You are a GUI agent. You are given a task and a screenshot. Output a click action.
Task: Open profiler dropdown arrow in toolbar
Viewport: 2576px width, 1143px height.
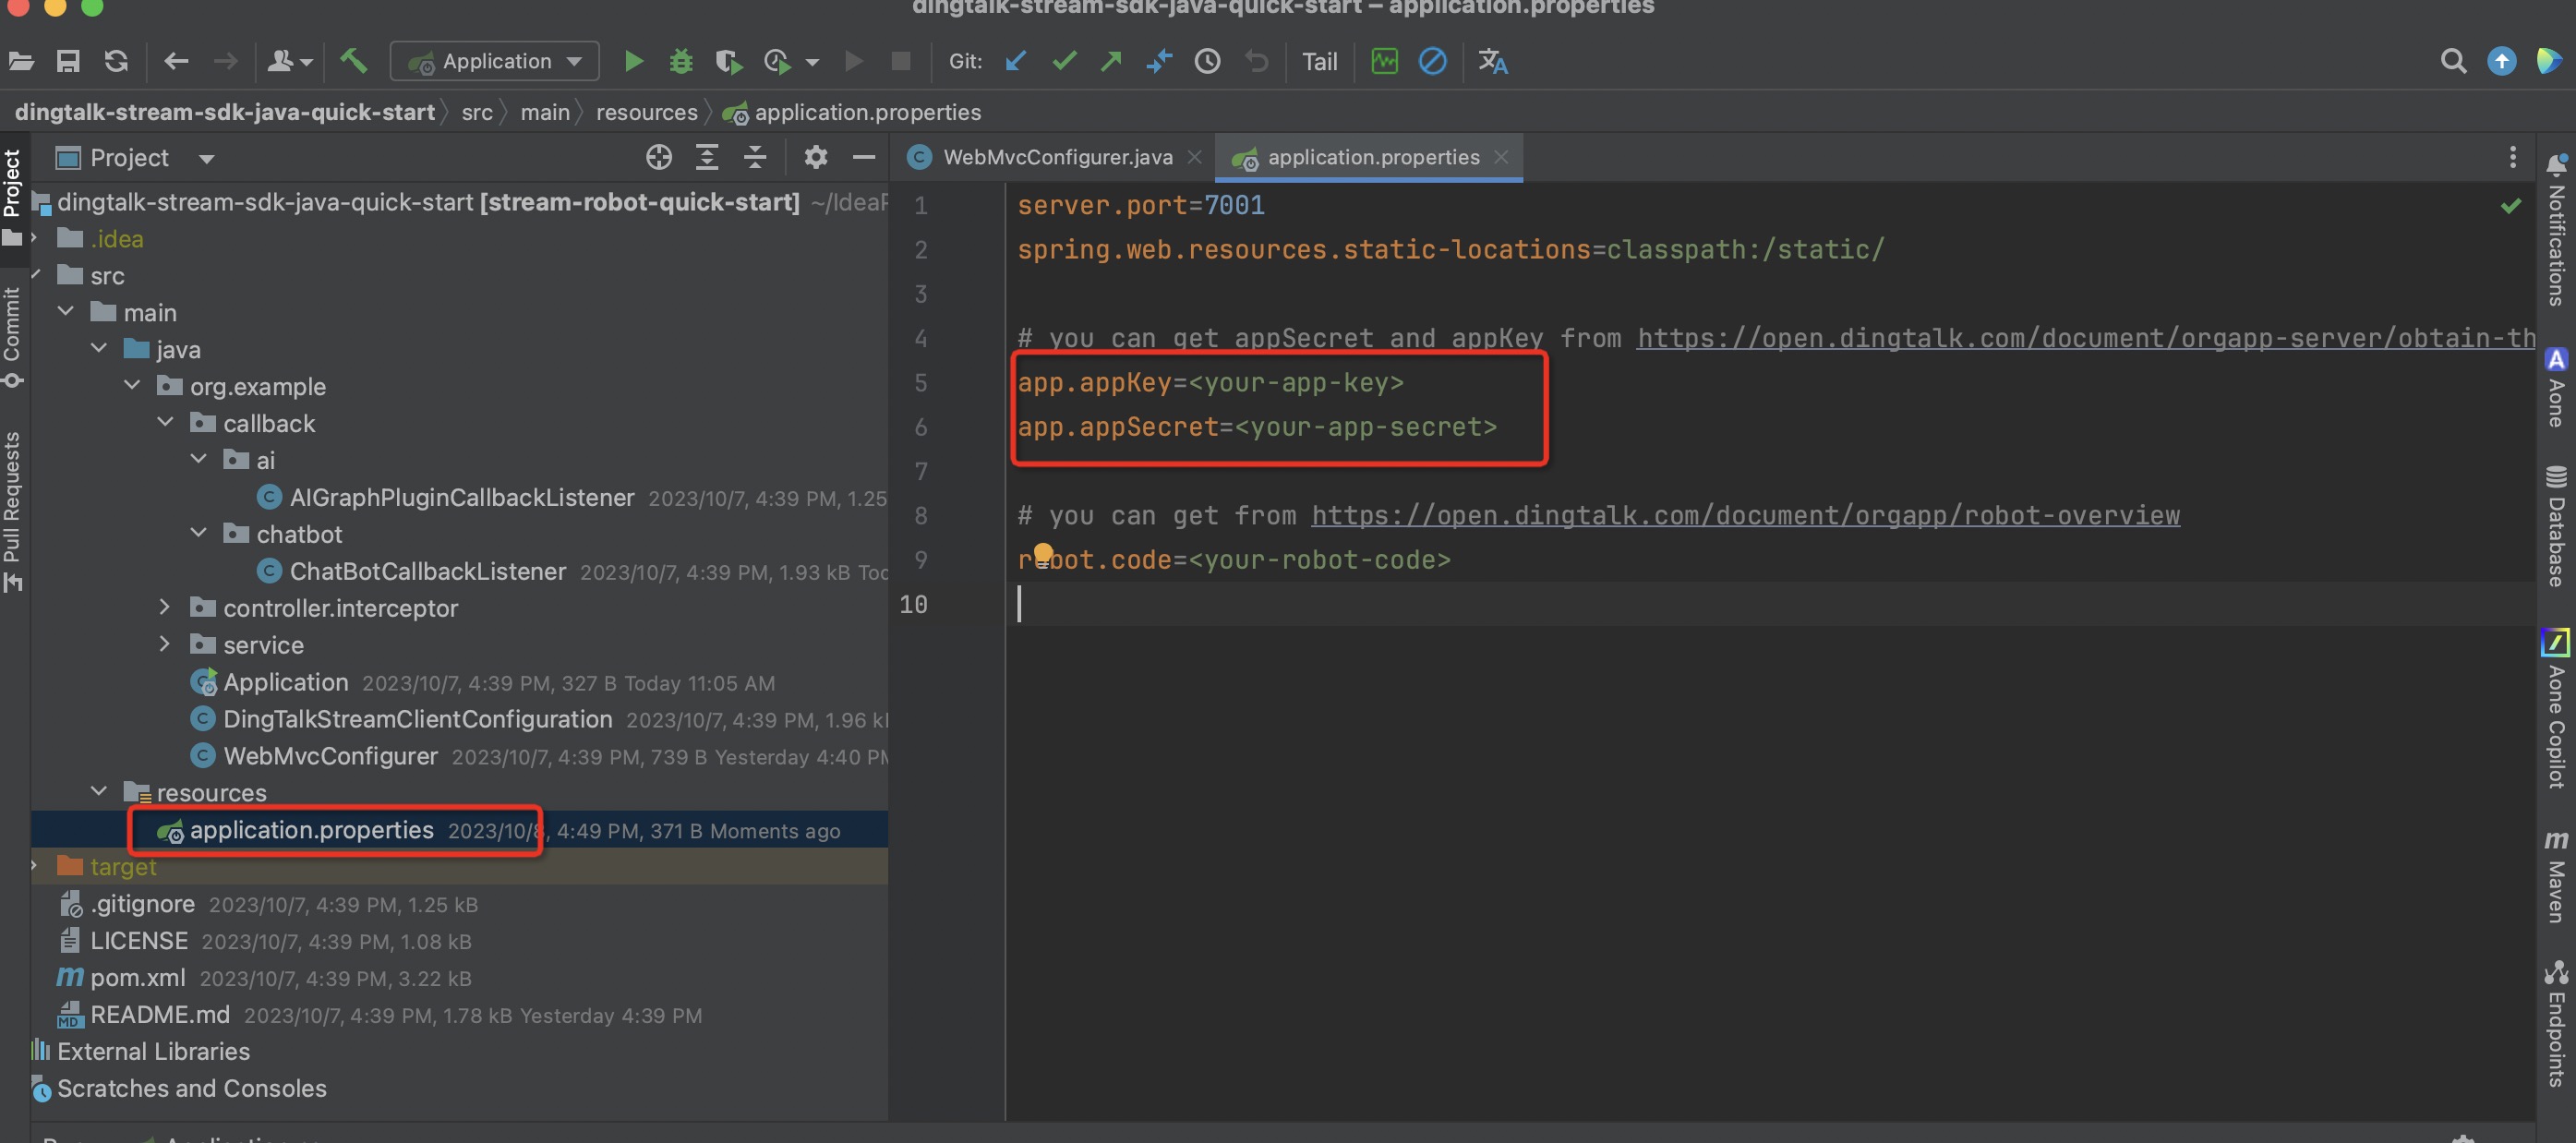pos(812,63)
